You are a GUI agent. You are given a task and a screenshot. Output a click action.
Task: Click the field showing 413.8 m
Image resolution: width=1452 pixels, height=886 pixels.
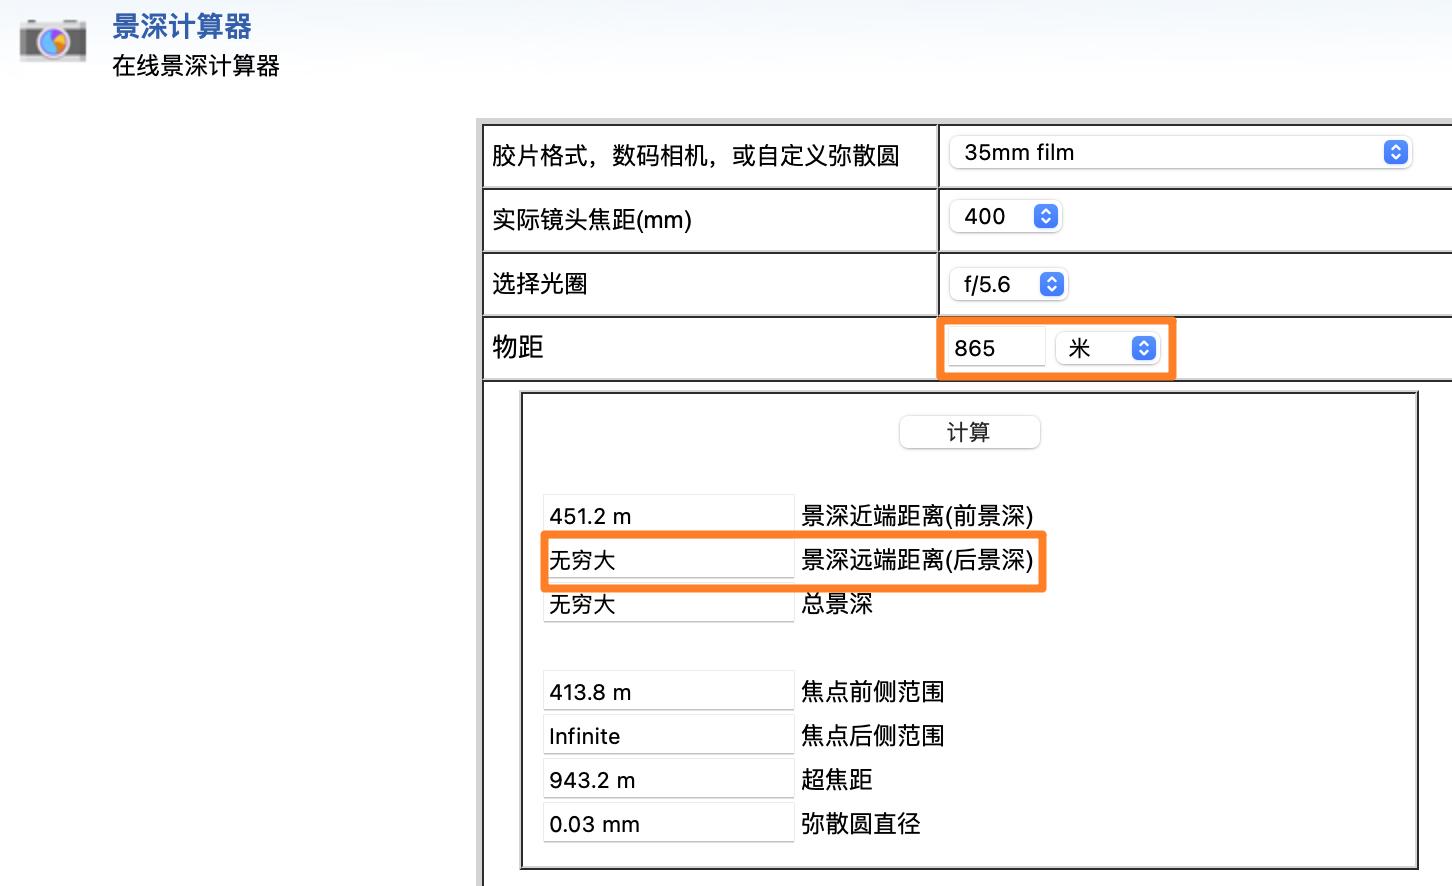click(668, 690)
